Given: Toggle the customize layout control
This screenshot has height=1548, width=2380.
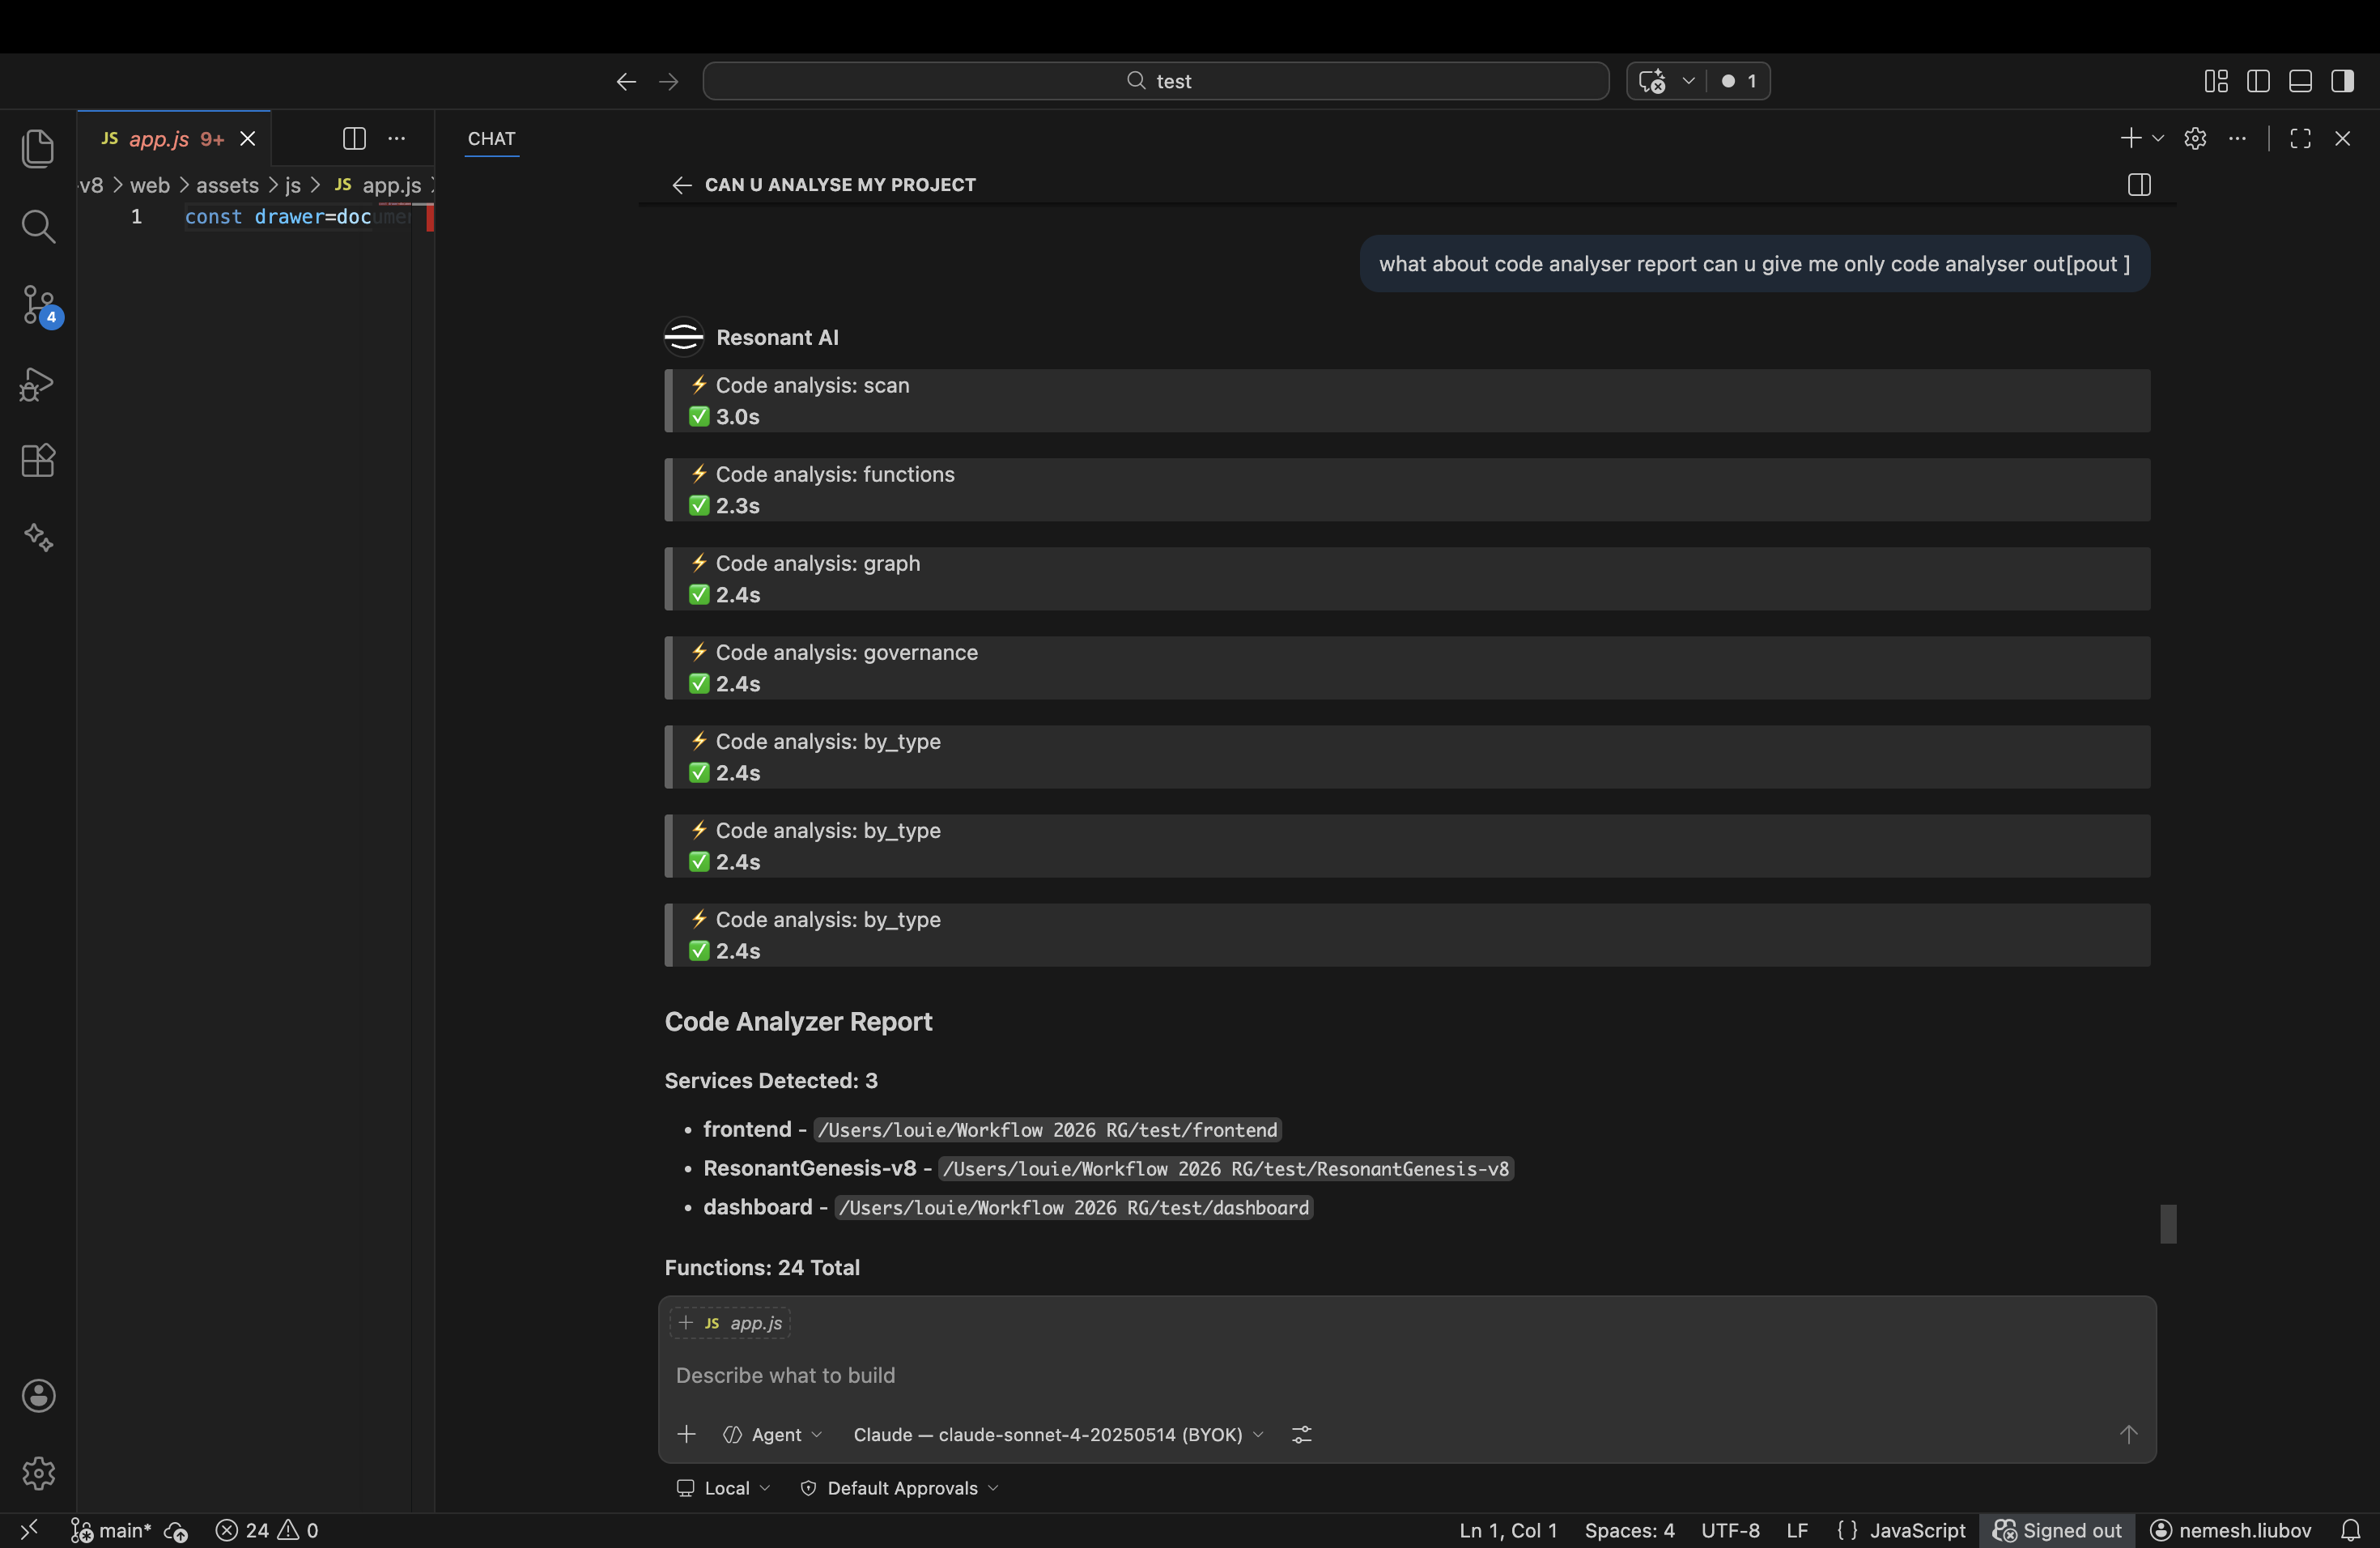Looking at the screenshot, I should pyautogui.click(x=2215, y=81).
